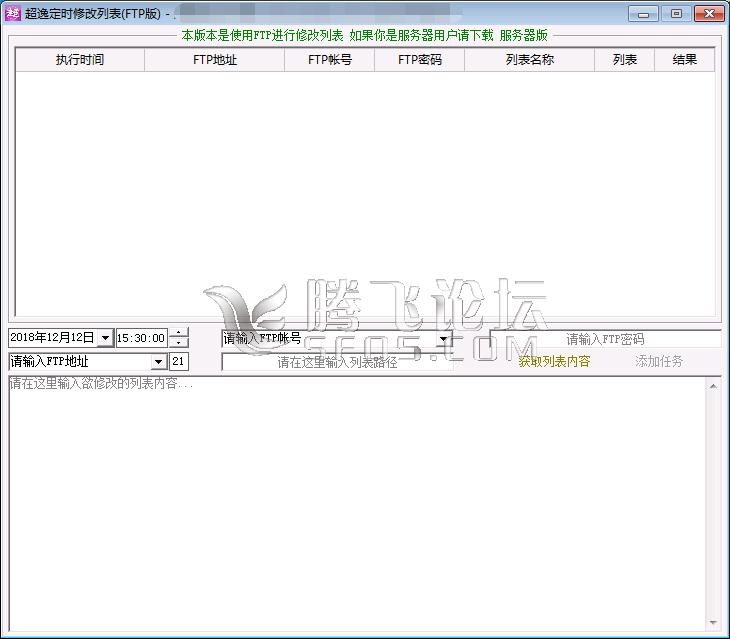Focus the FTP password input field

[605, 339]
